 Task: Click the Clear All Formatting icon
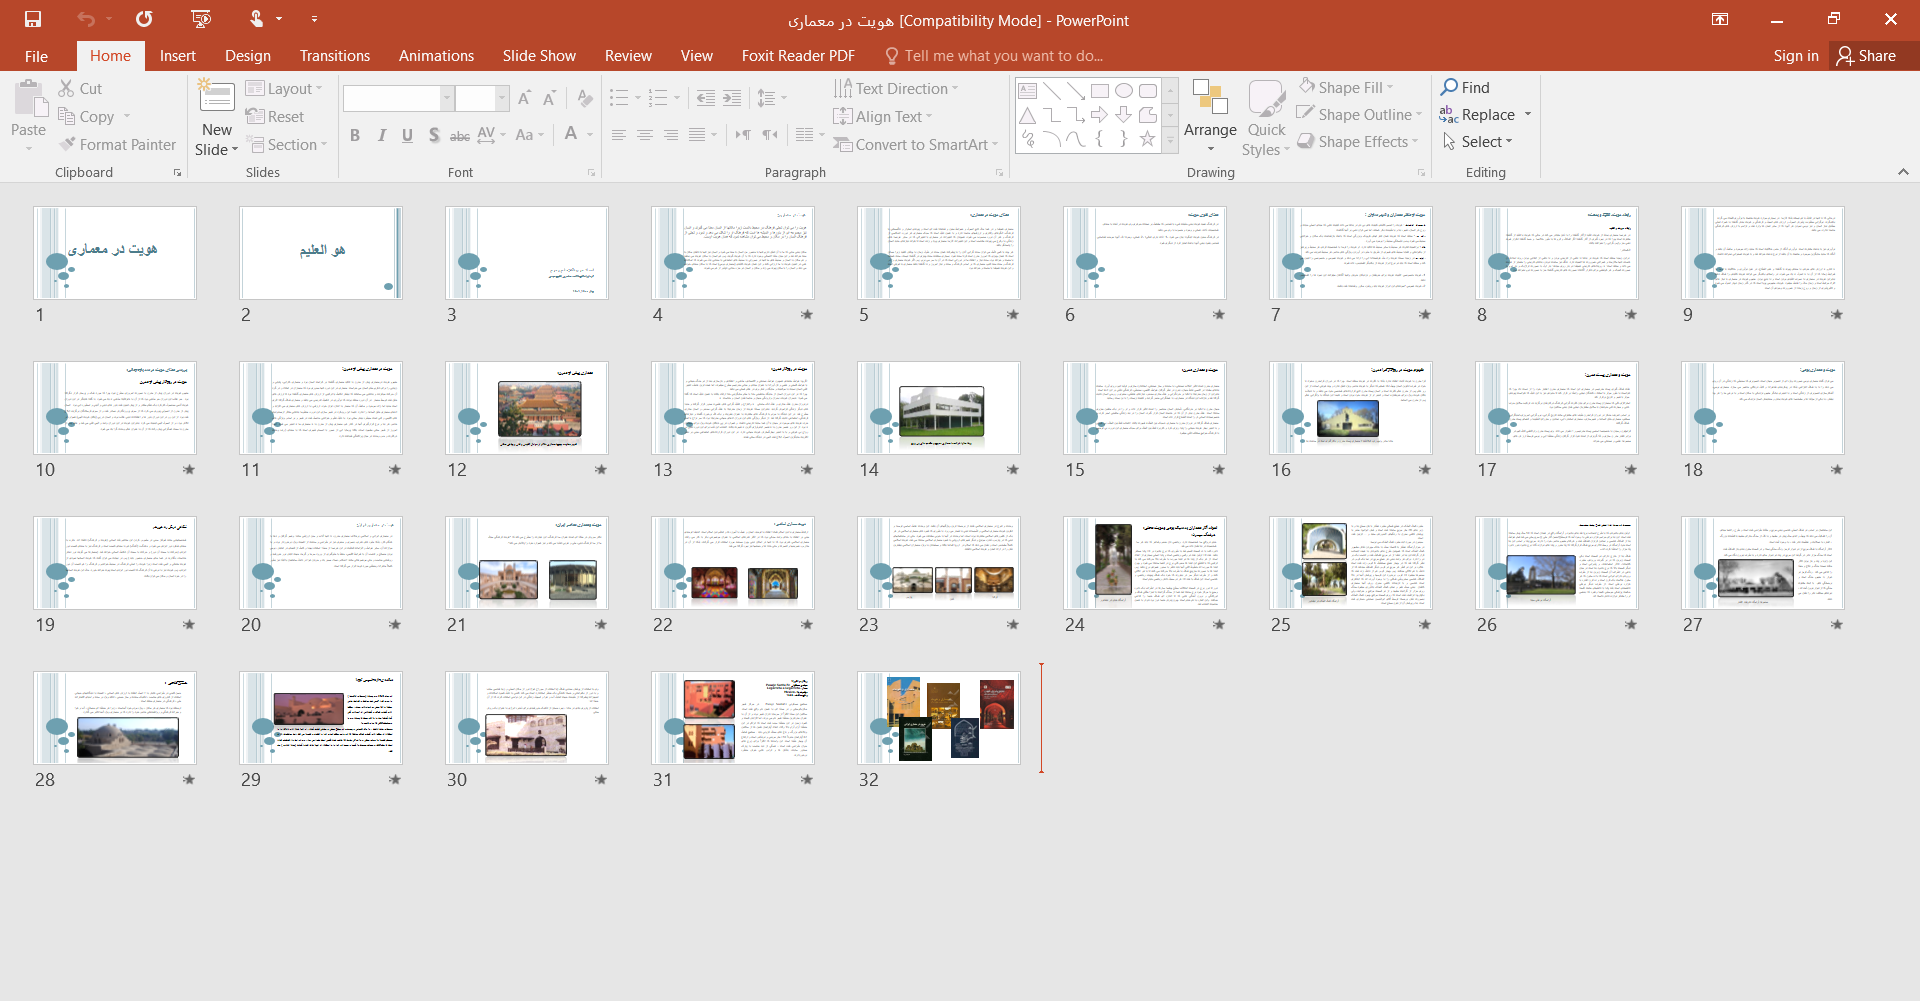(x=585, y=98)
